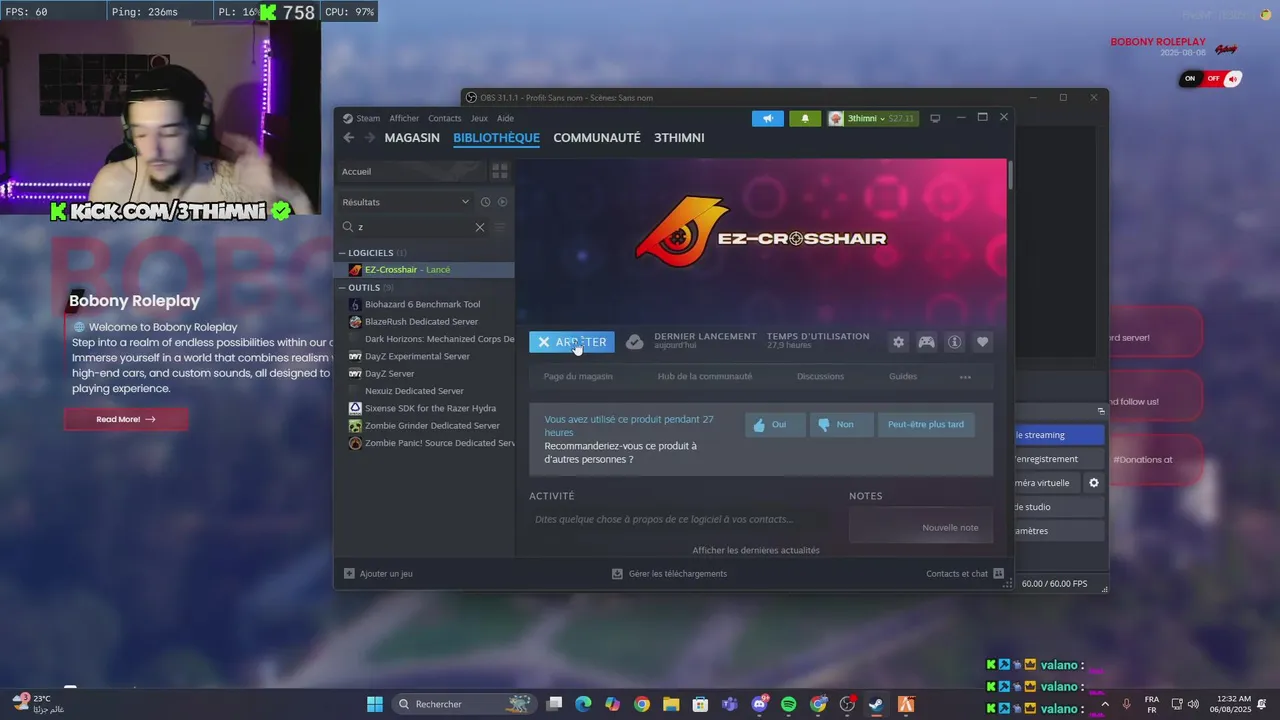Open the controller layout icon for EZ-Crosshair
This screenshot has width=1280, height=720.
(927, 342)
